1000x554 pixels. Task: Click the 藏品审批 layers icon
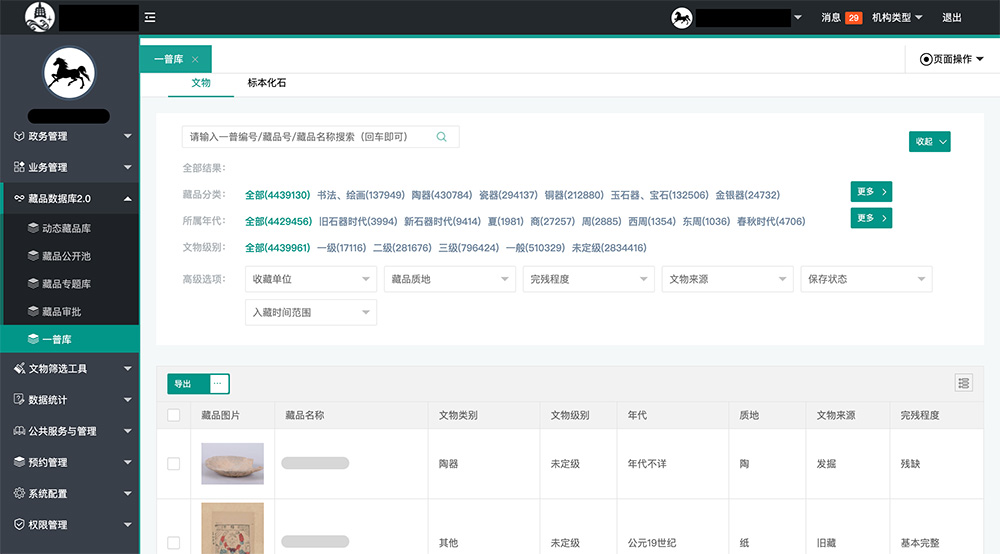[33, 311]
